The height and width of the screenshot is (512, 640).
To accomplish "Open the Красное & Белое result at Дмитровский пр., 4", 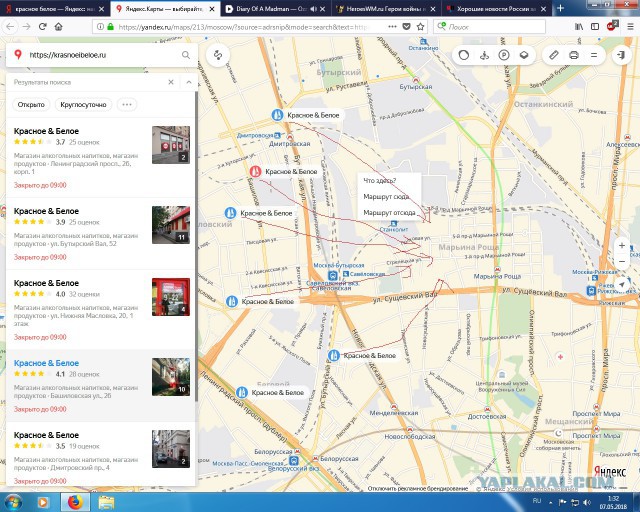I will pyautogui.click(x=101, y=454).
